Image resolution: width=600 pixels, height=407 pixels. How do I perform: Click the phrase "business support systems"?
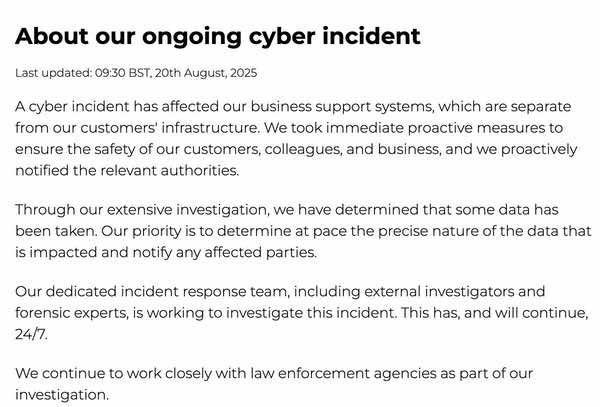pos(342,106)
